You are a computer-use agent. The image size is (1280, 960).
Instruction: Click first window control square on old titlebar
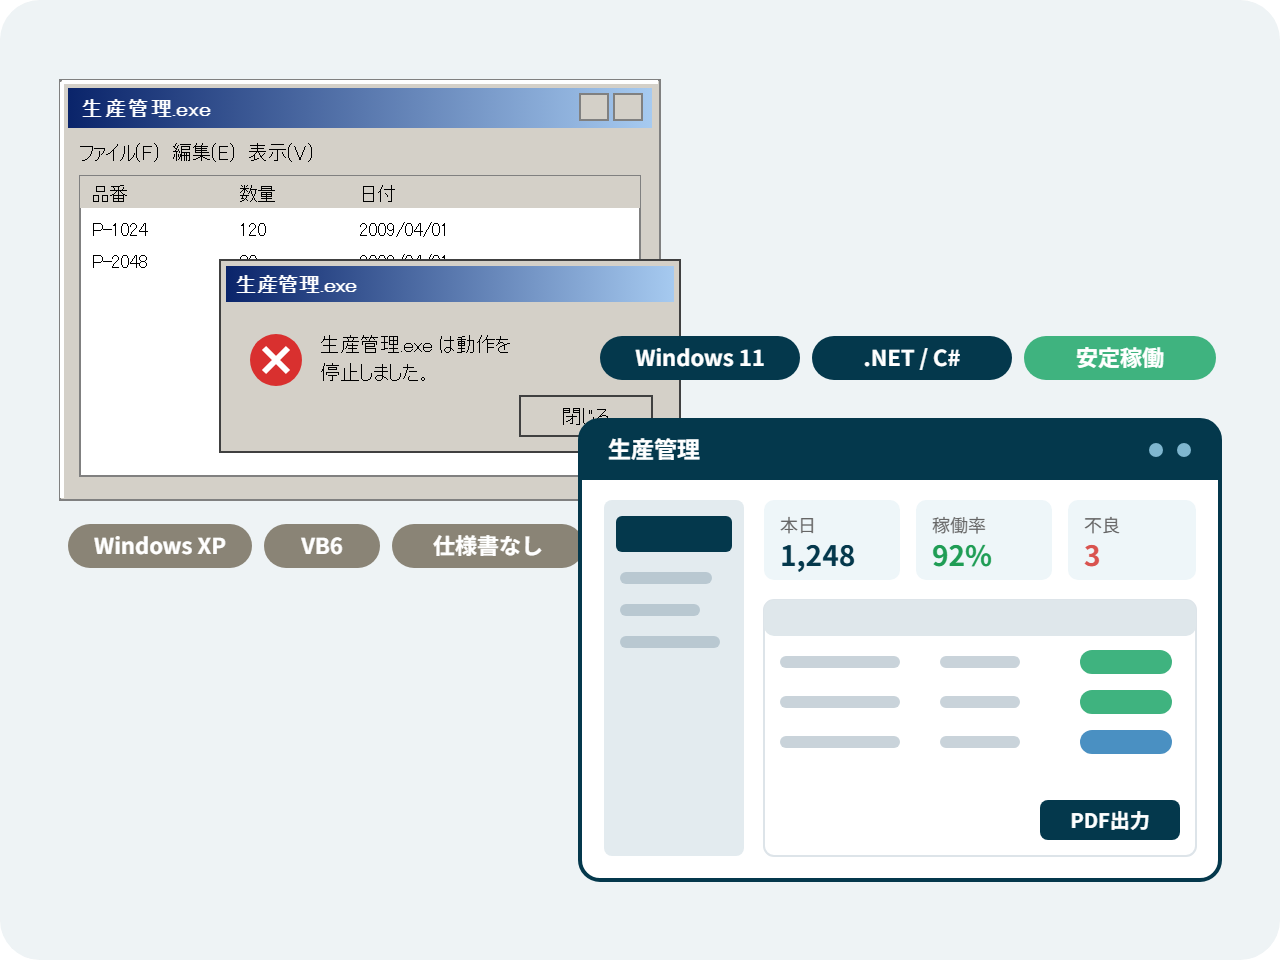coord(594,107)
